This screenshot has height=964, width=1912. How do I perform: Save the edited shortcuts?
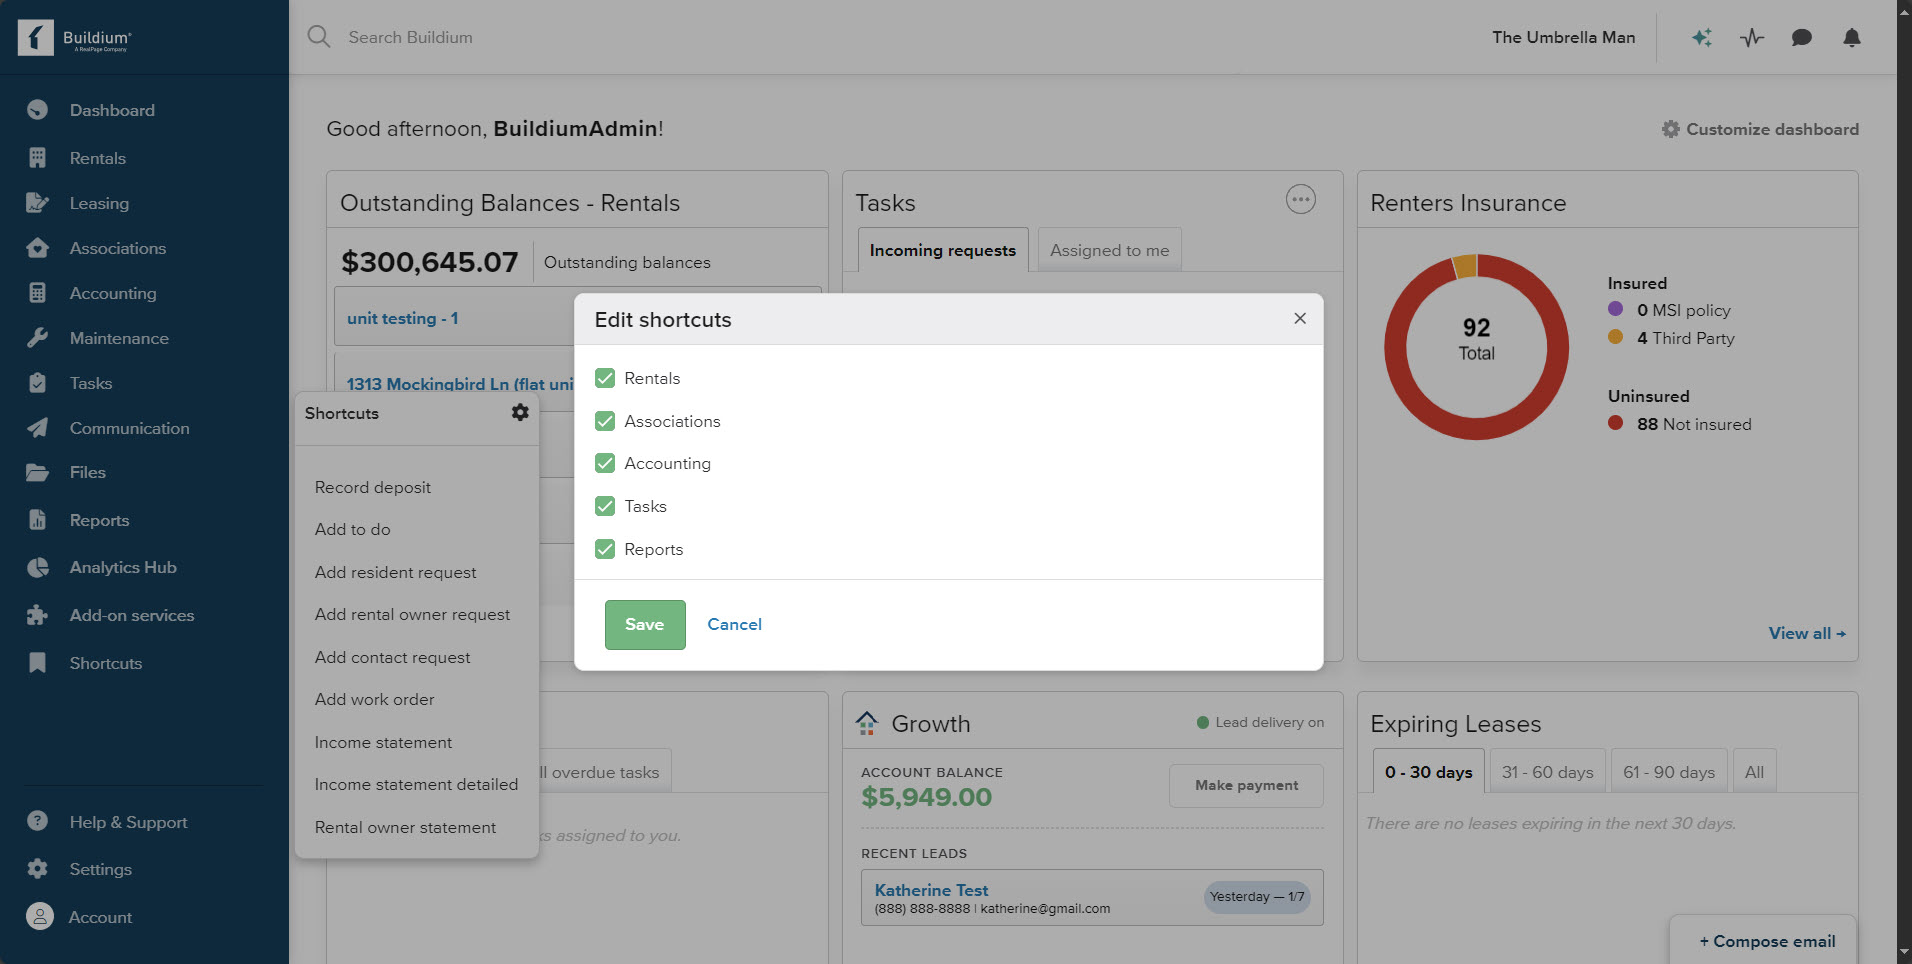coord(645,624)
